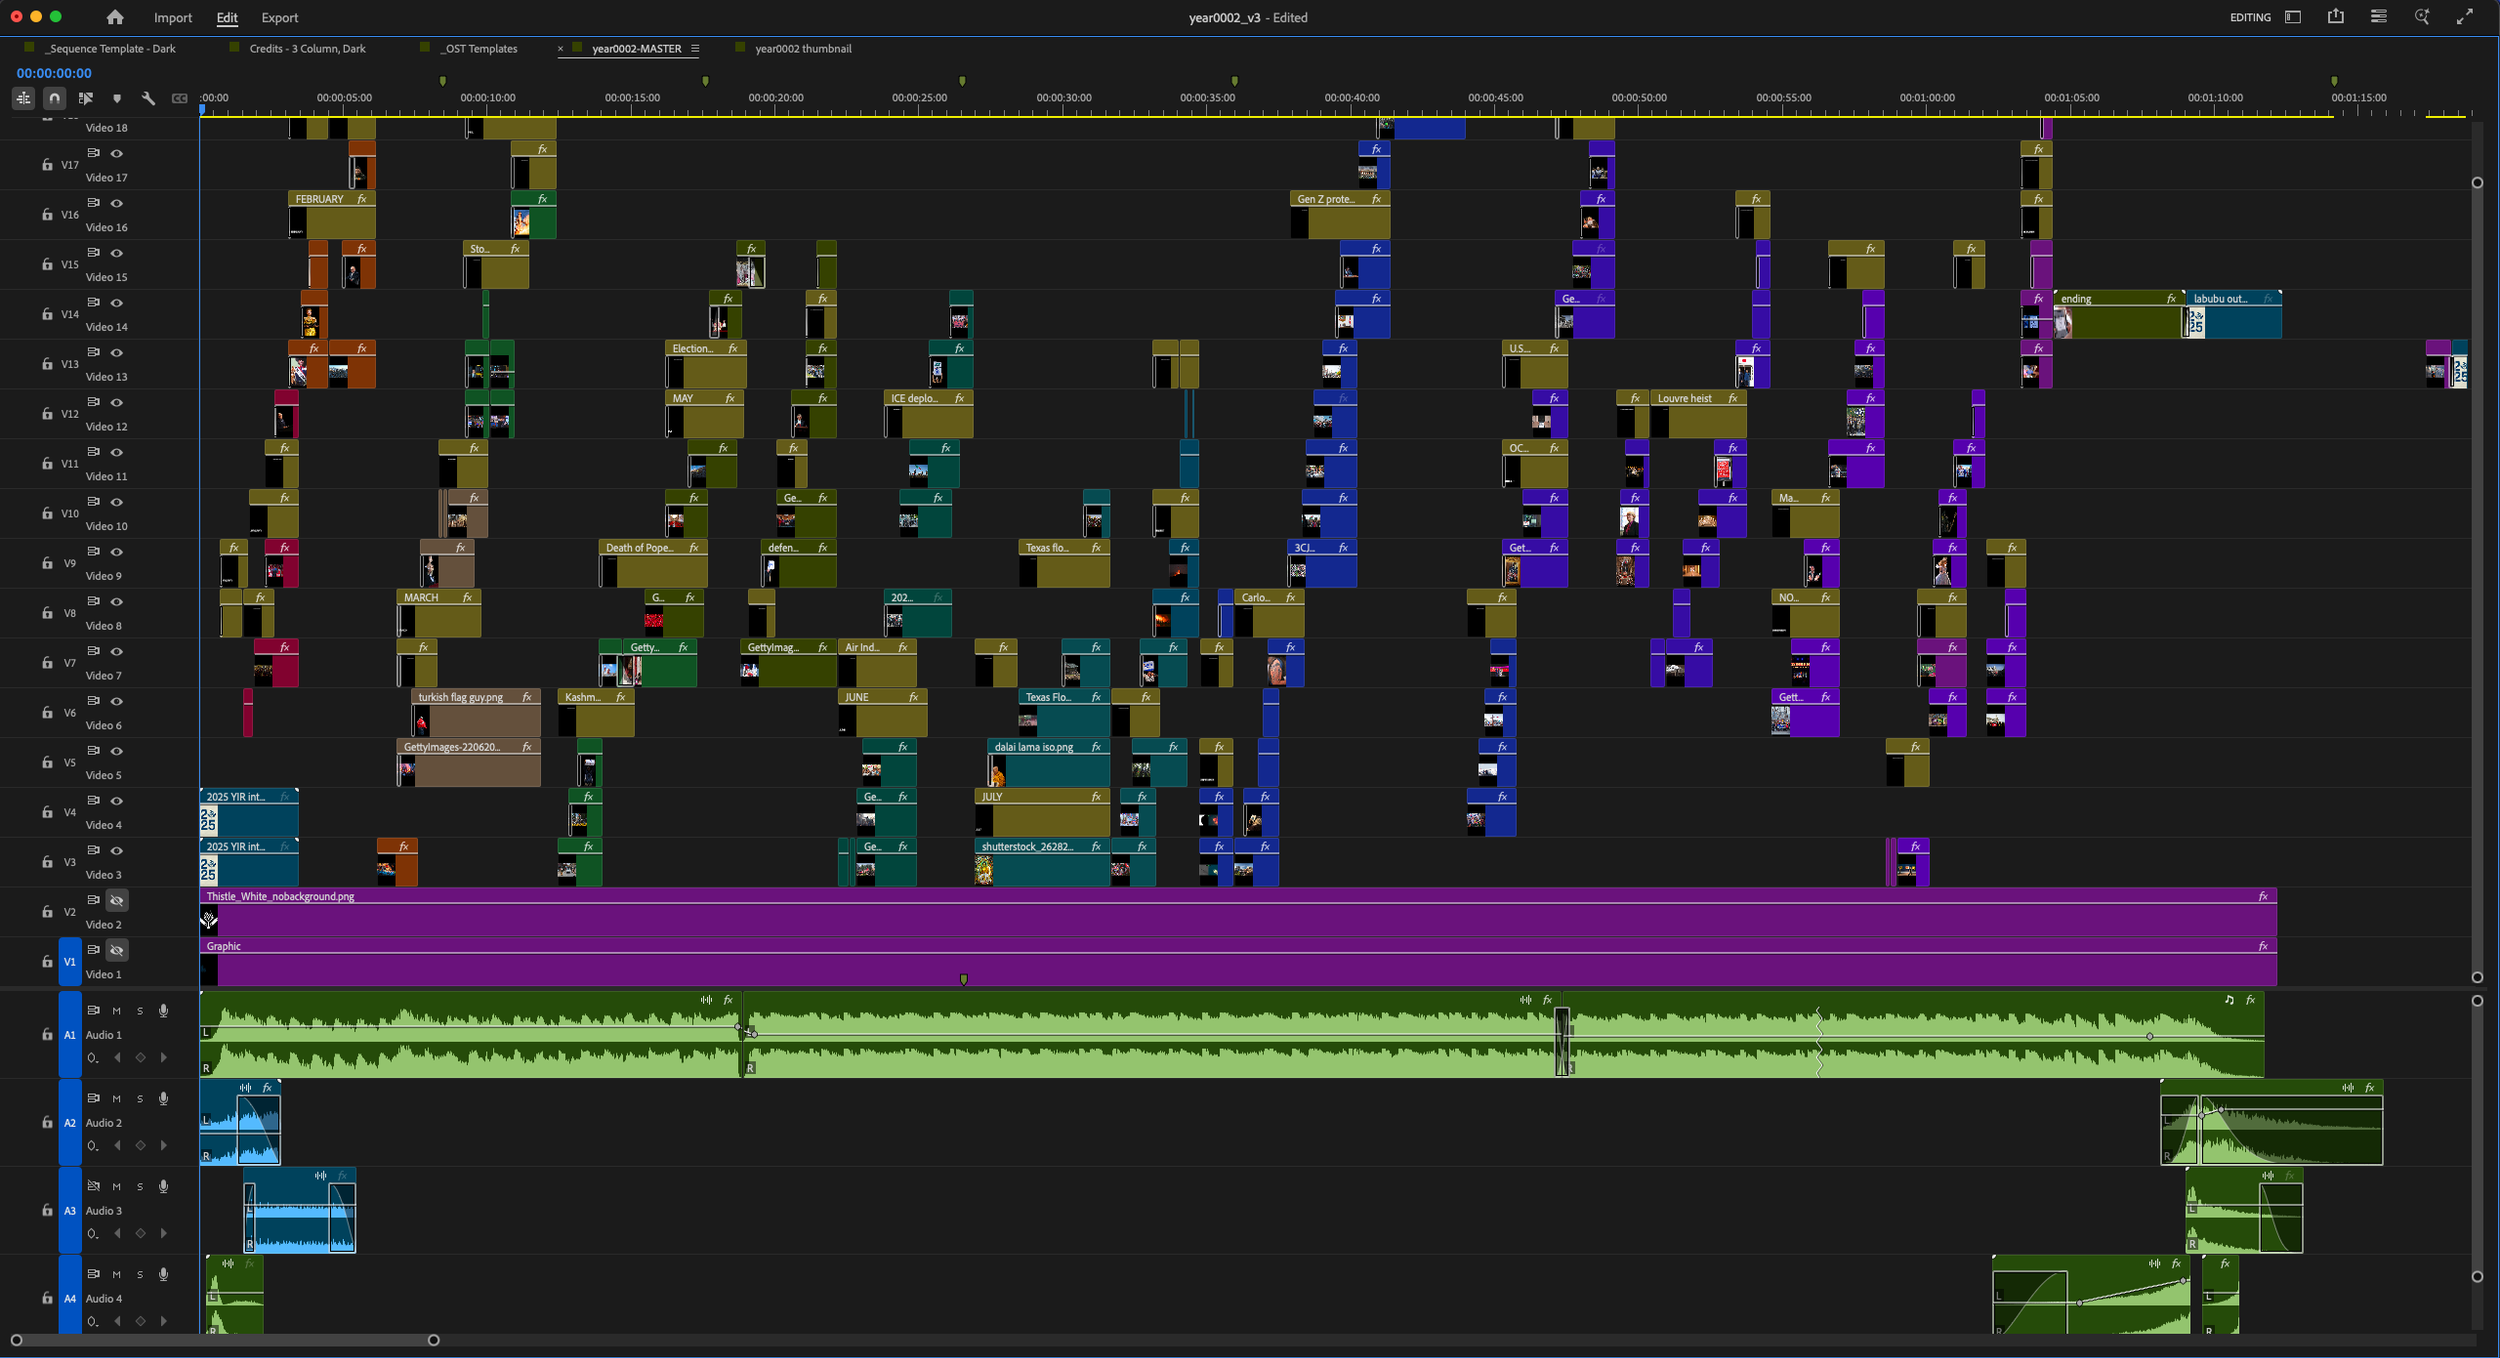
Task: Switch to year0002 thumbnail sequence tab
Action: click(802, 48)
